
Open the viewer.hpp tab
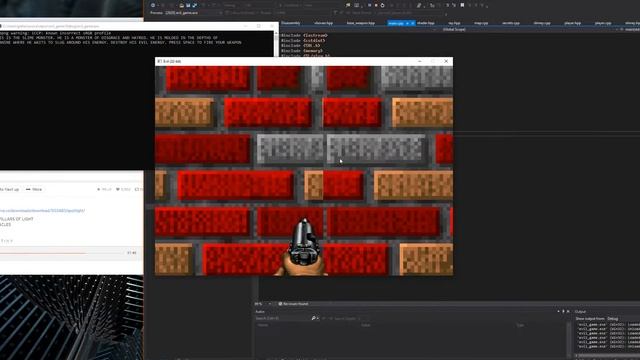[x=324, y=23]
